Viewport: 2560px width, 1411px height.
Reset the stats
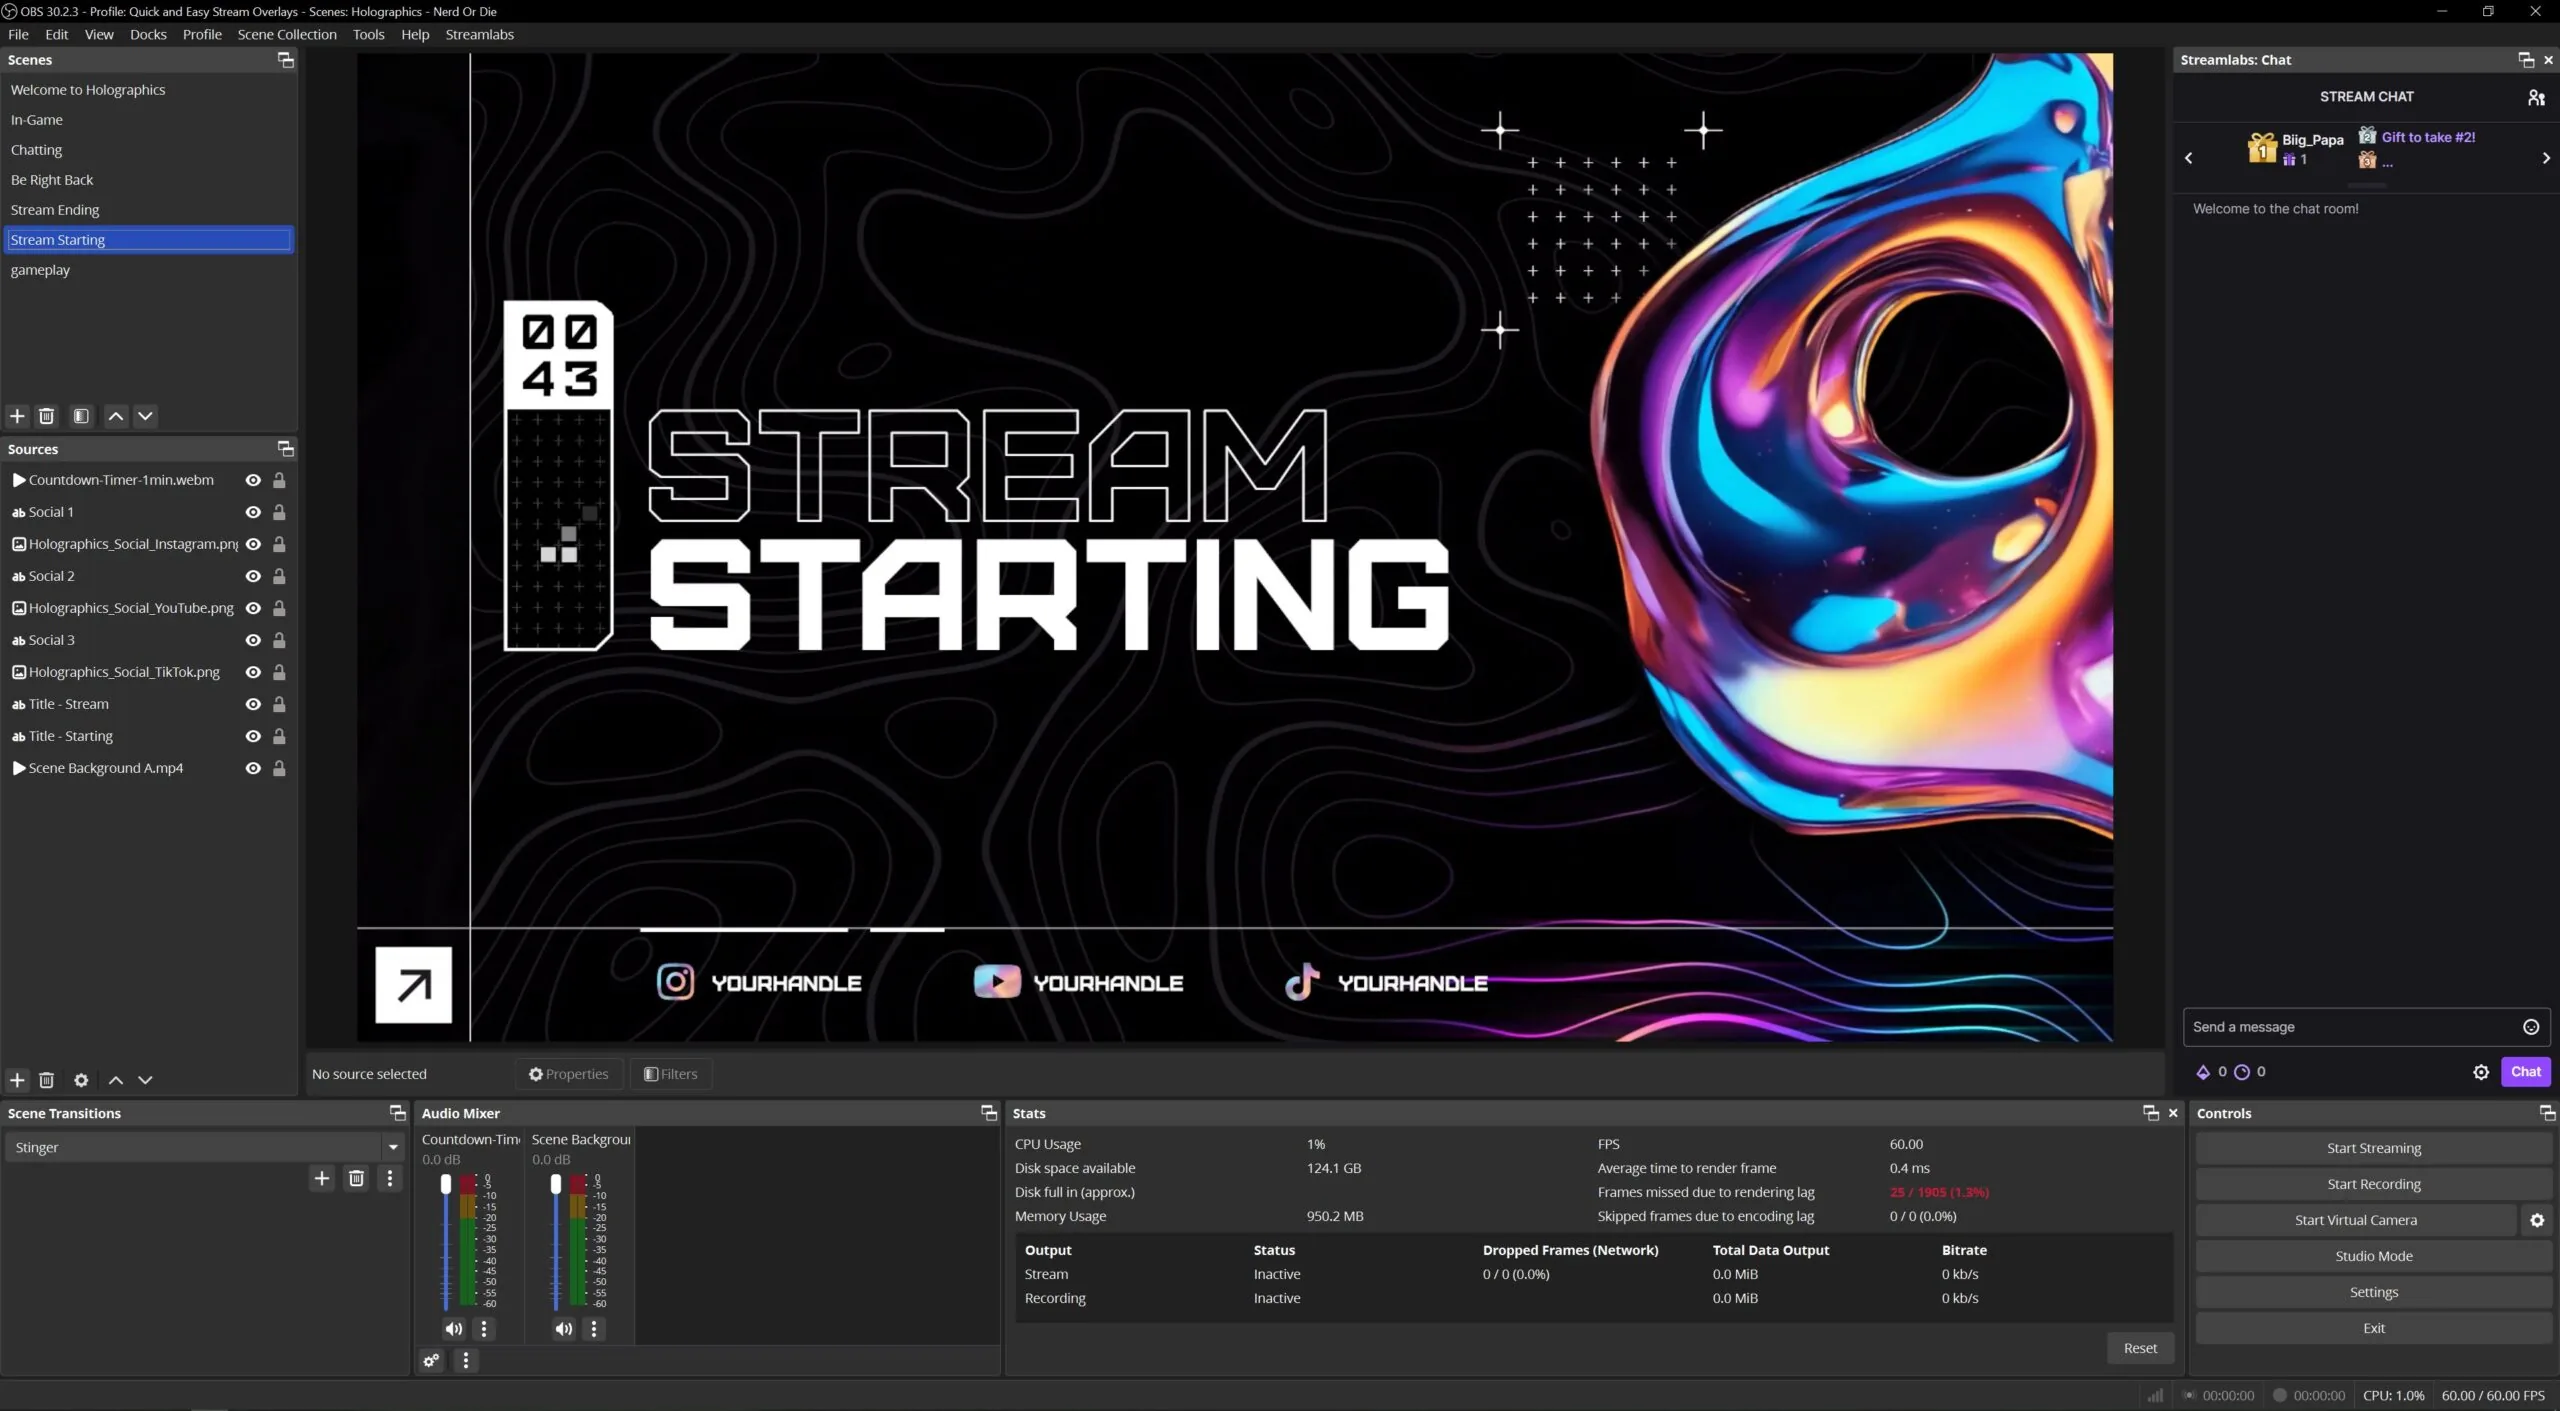2140,1348
